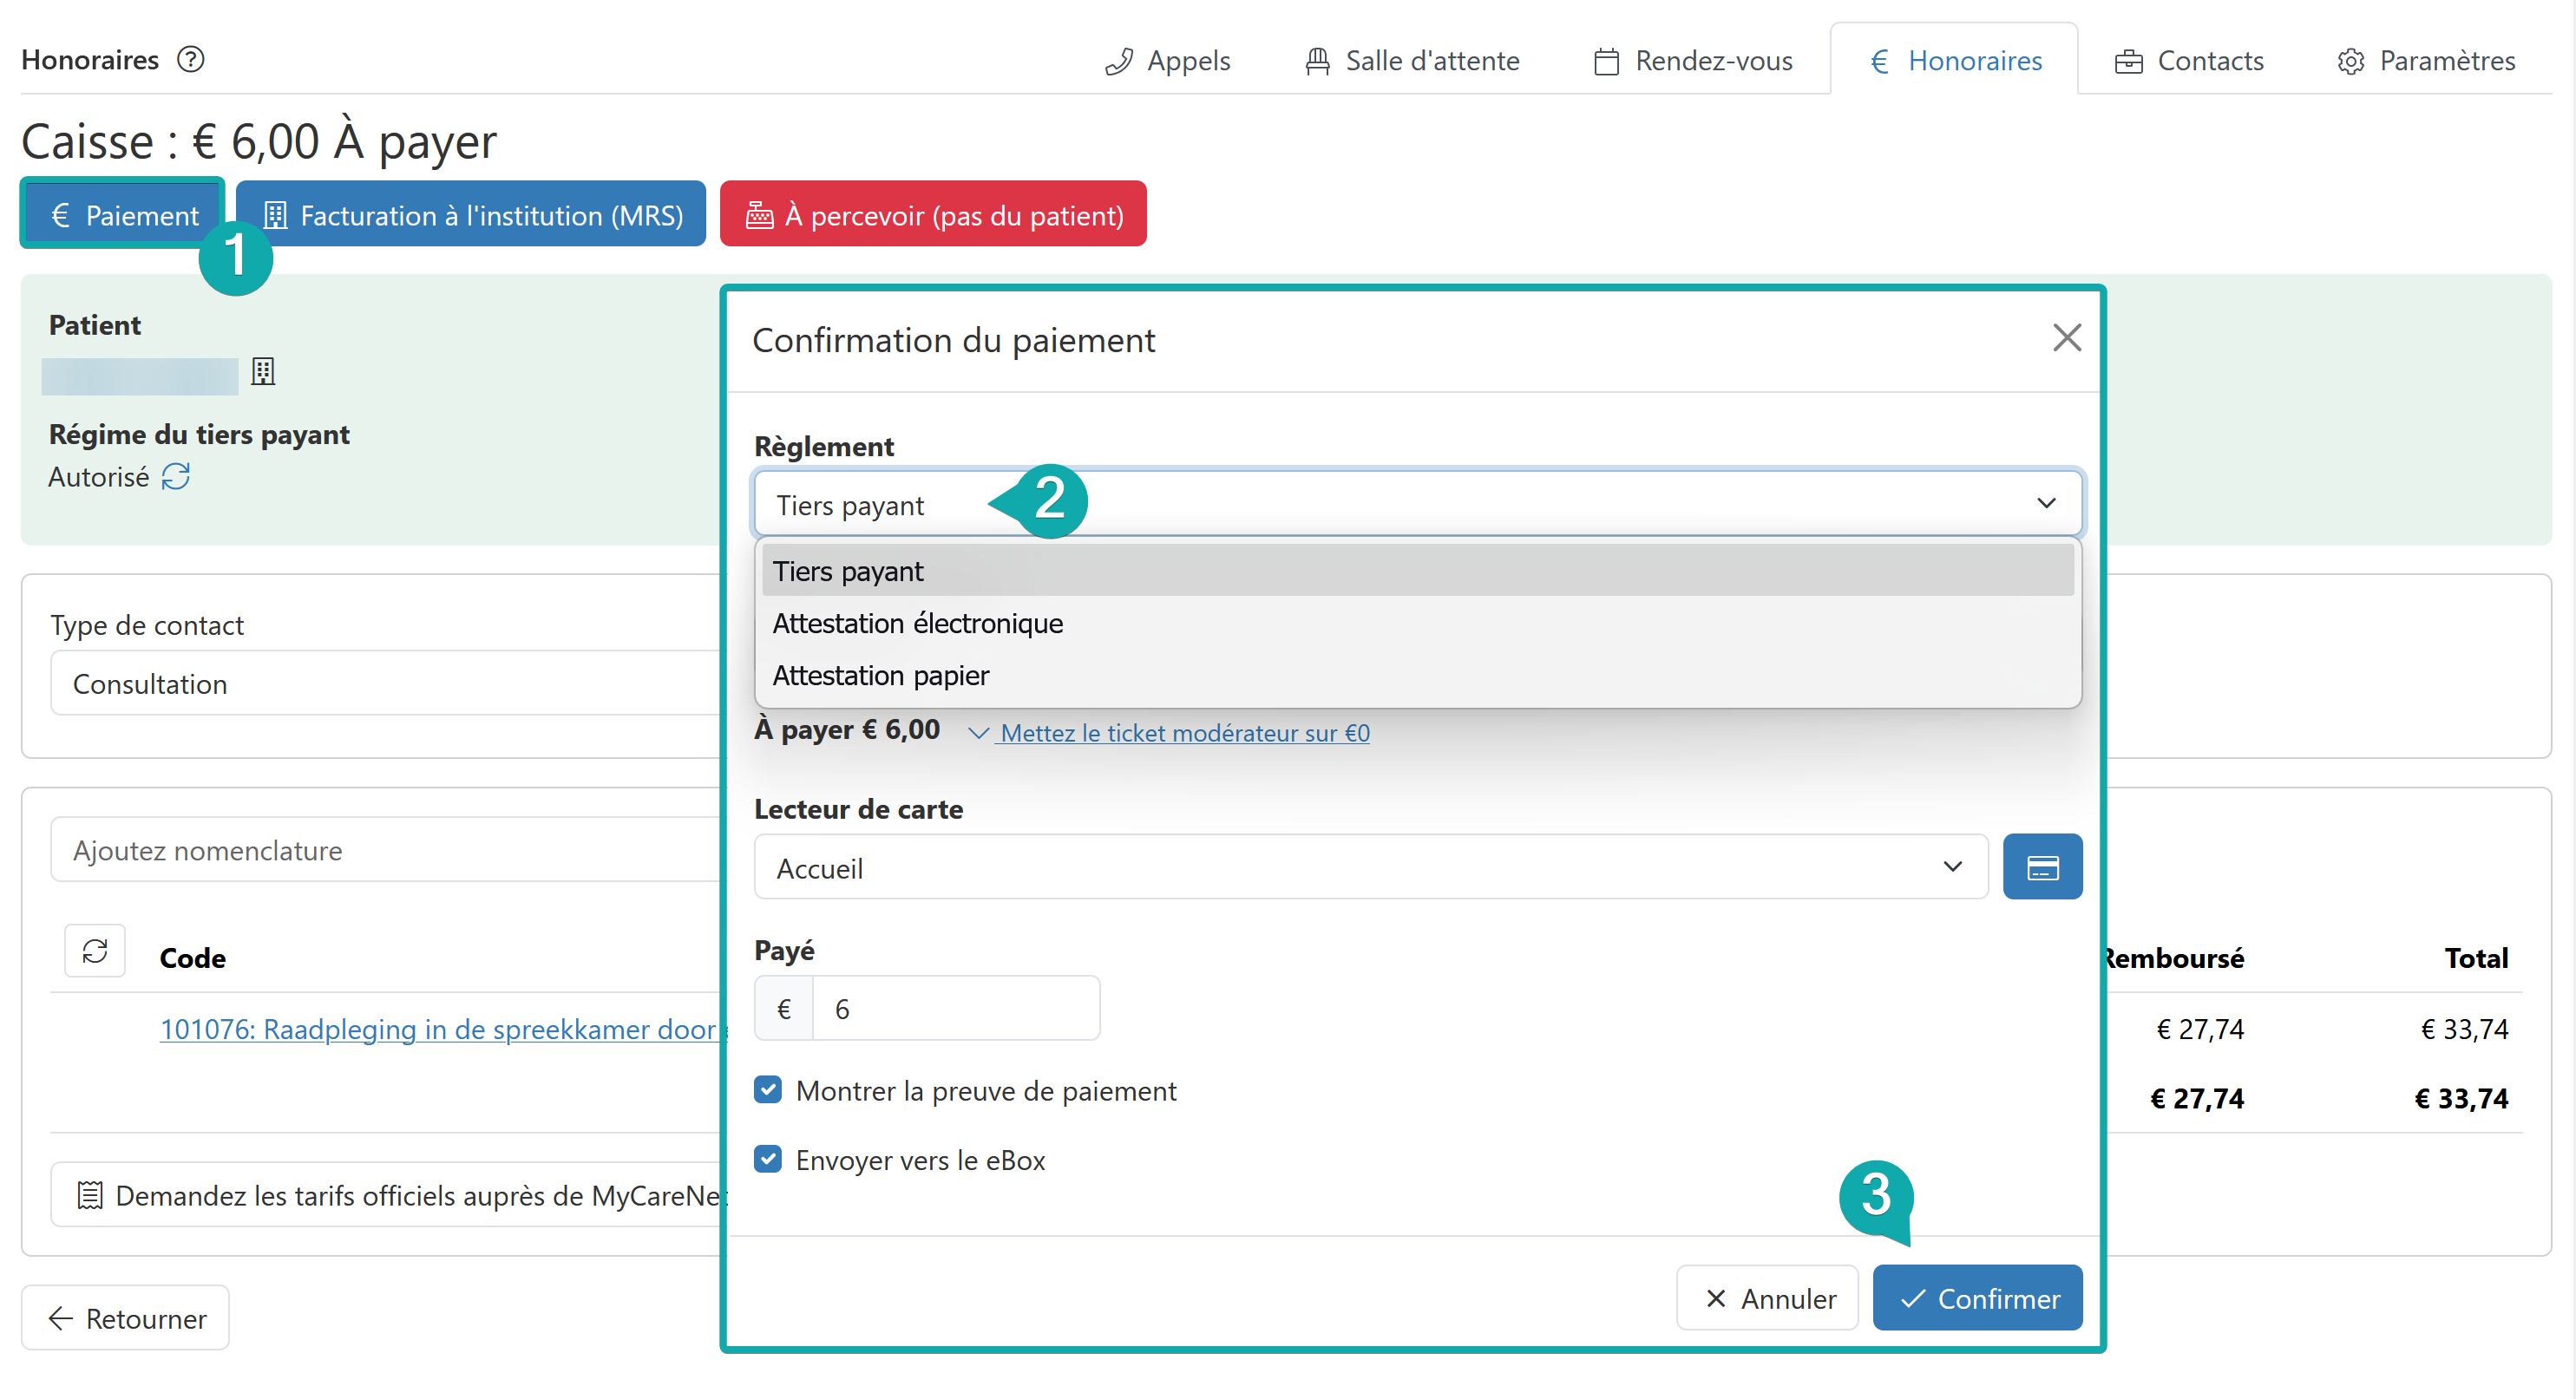Click the card reader payment icon button

pos(2042,867)
